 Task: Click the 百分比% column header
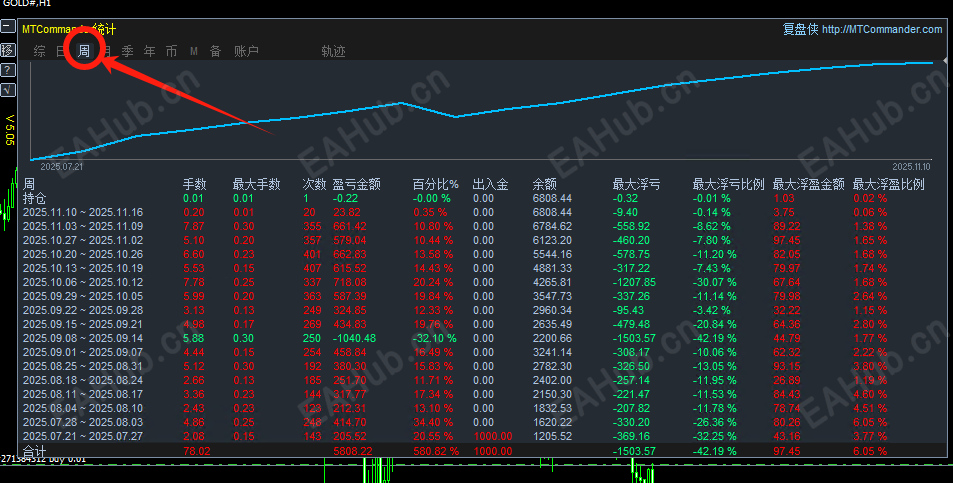pos(435,184)
